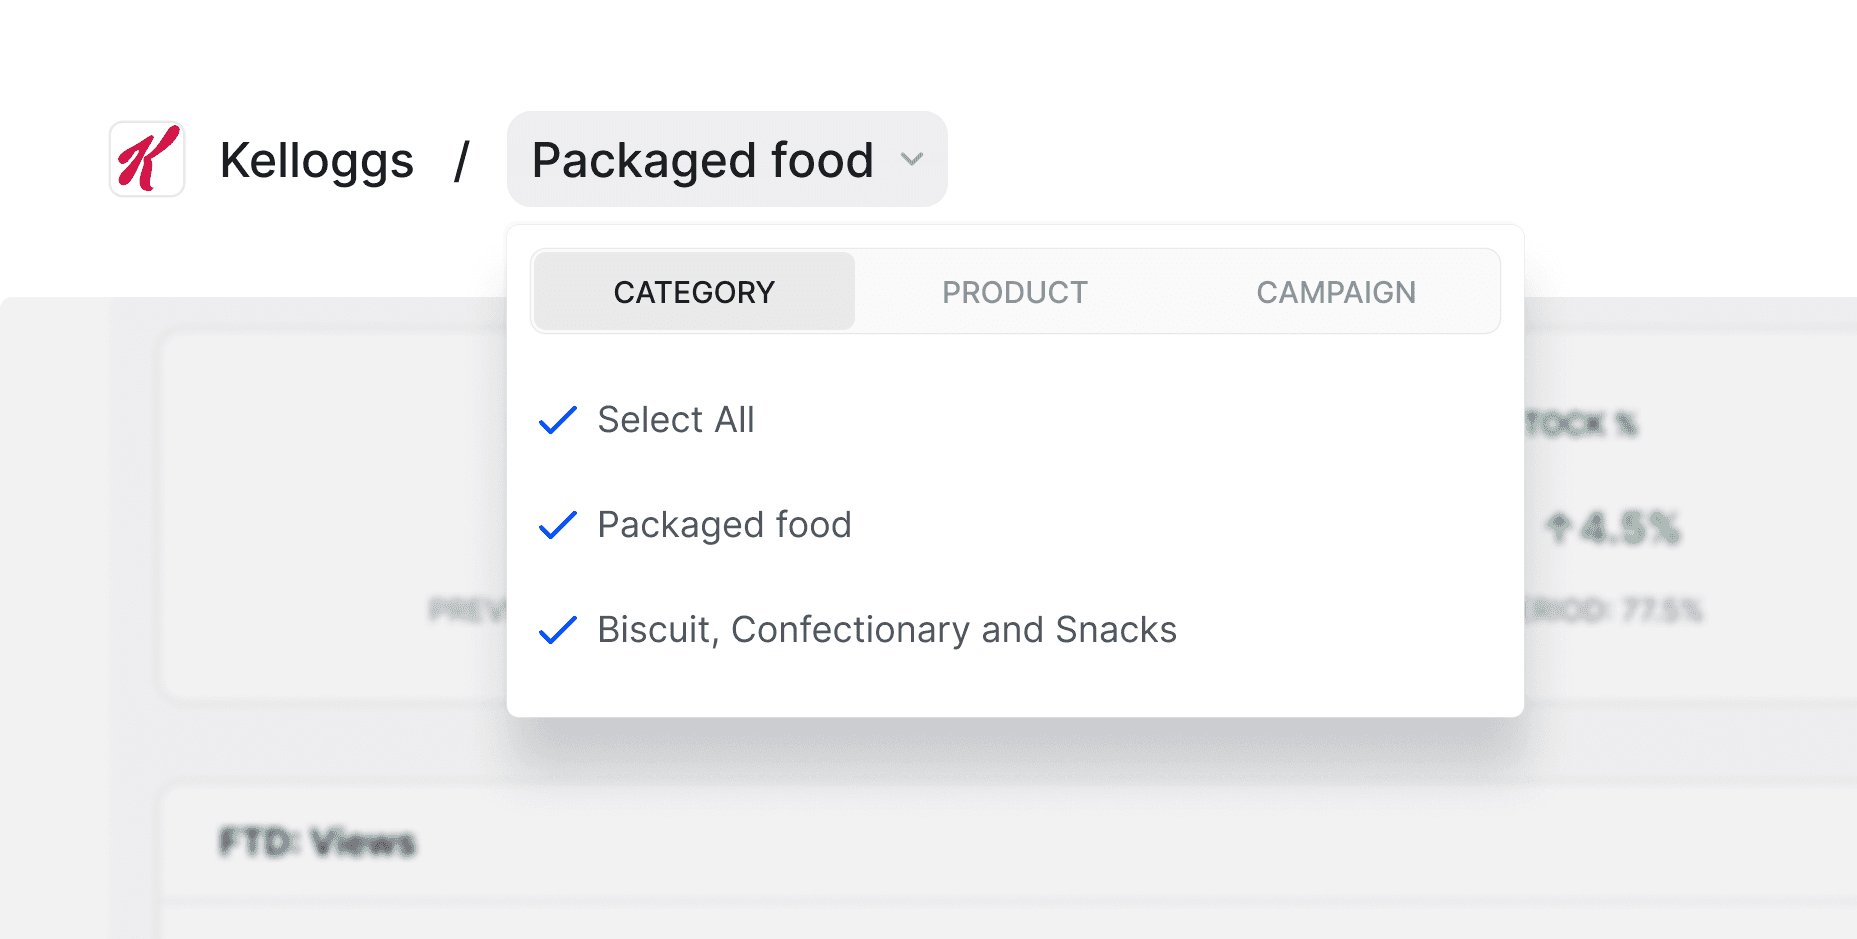Click the blurred 4.5% metric value
Image resolution: width=1857 pixels, height=939 pixels.
(x=1630, y=528)
